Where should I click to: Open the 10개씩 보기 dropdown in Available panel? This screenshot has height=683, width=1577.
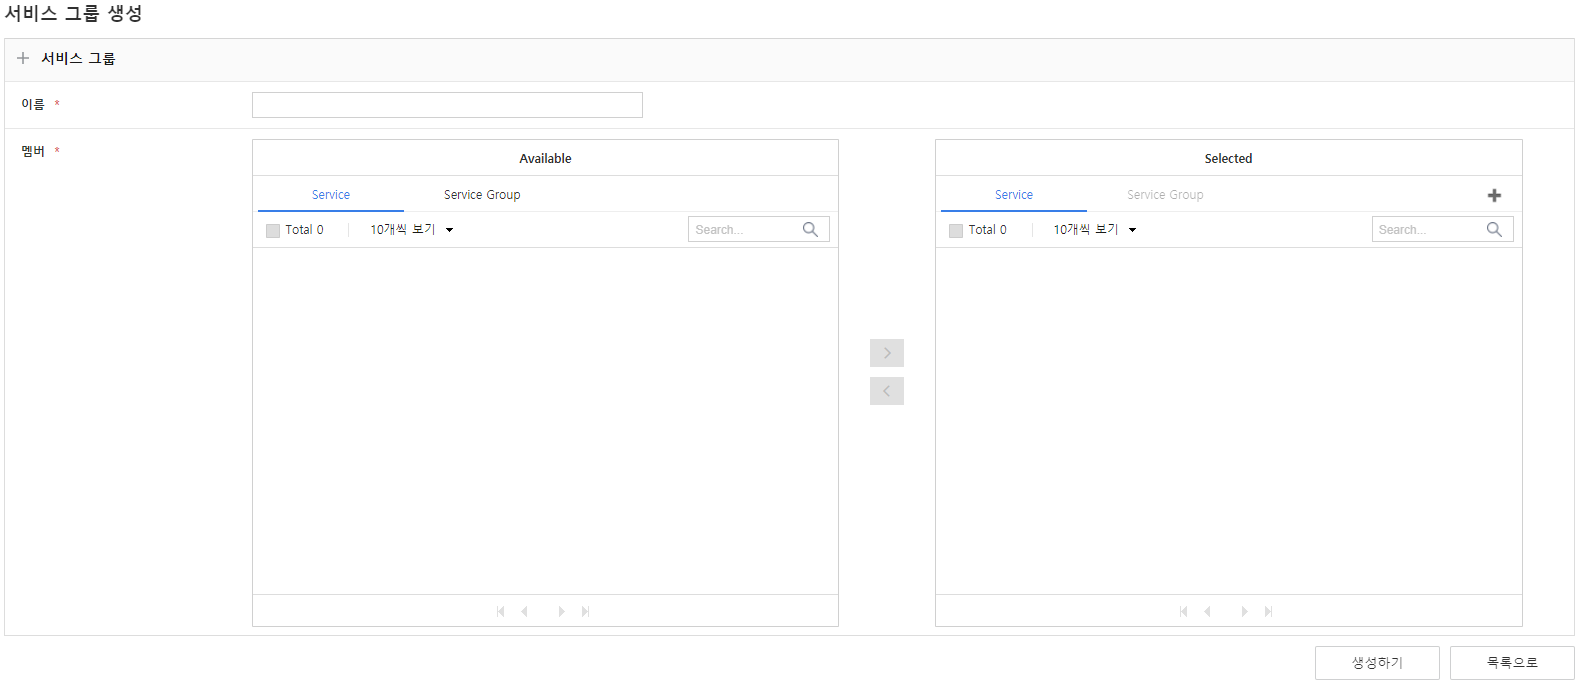[x=412, y=230]
